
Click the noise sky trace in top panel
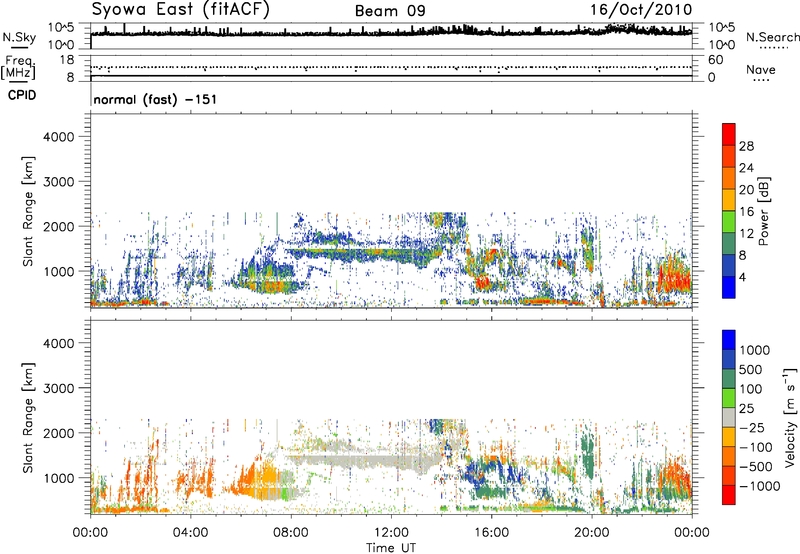click(x=391, y=33)
